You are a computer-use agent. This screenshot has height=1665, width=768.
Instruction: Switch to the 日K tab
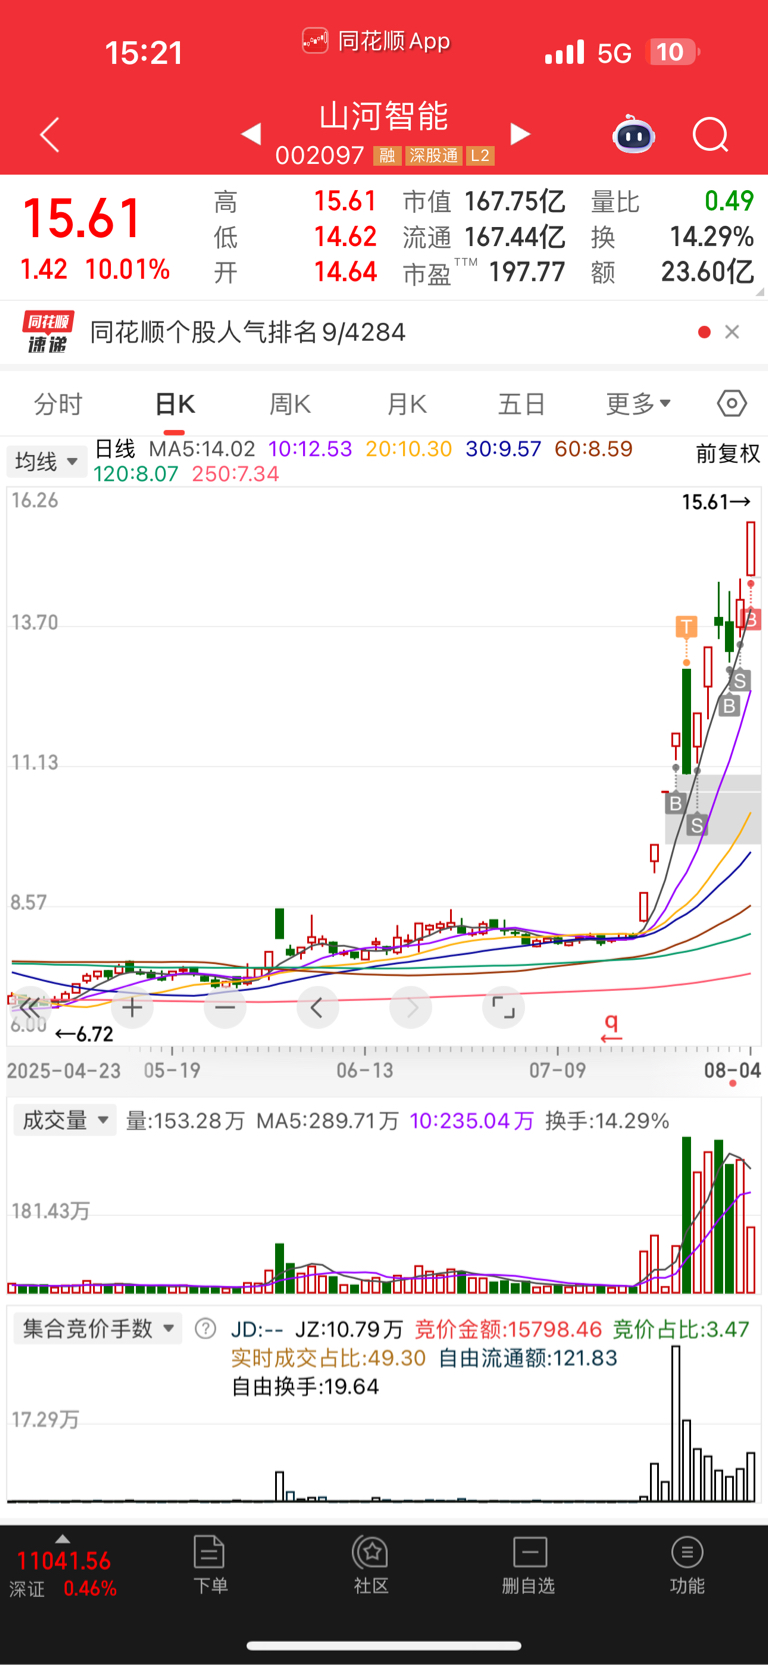point(175,404)
